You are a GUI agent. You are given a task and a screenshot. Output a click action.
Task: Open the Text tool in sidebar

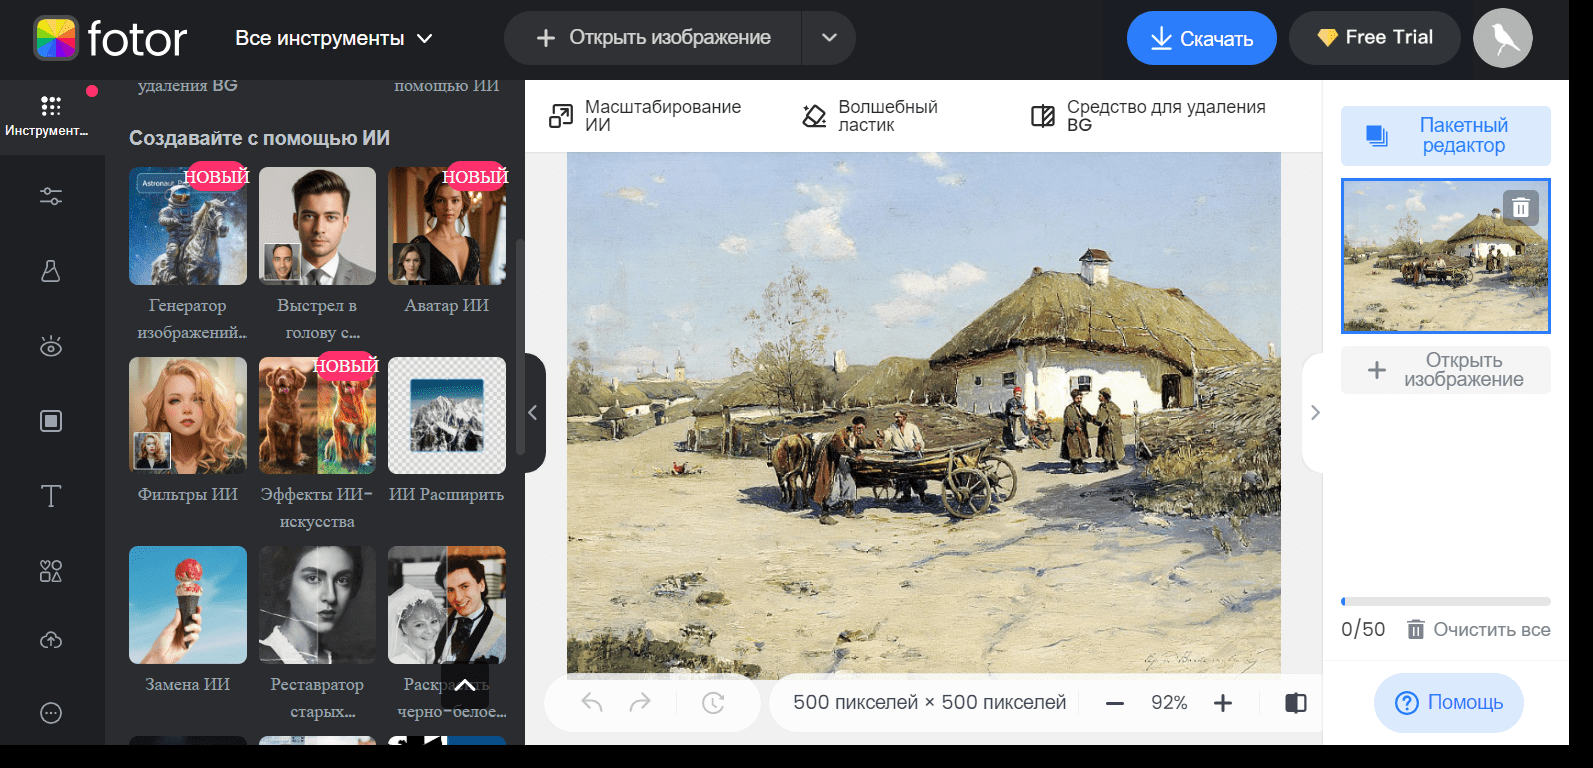click(51, 496)
